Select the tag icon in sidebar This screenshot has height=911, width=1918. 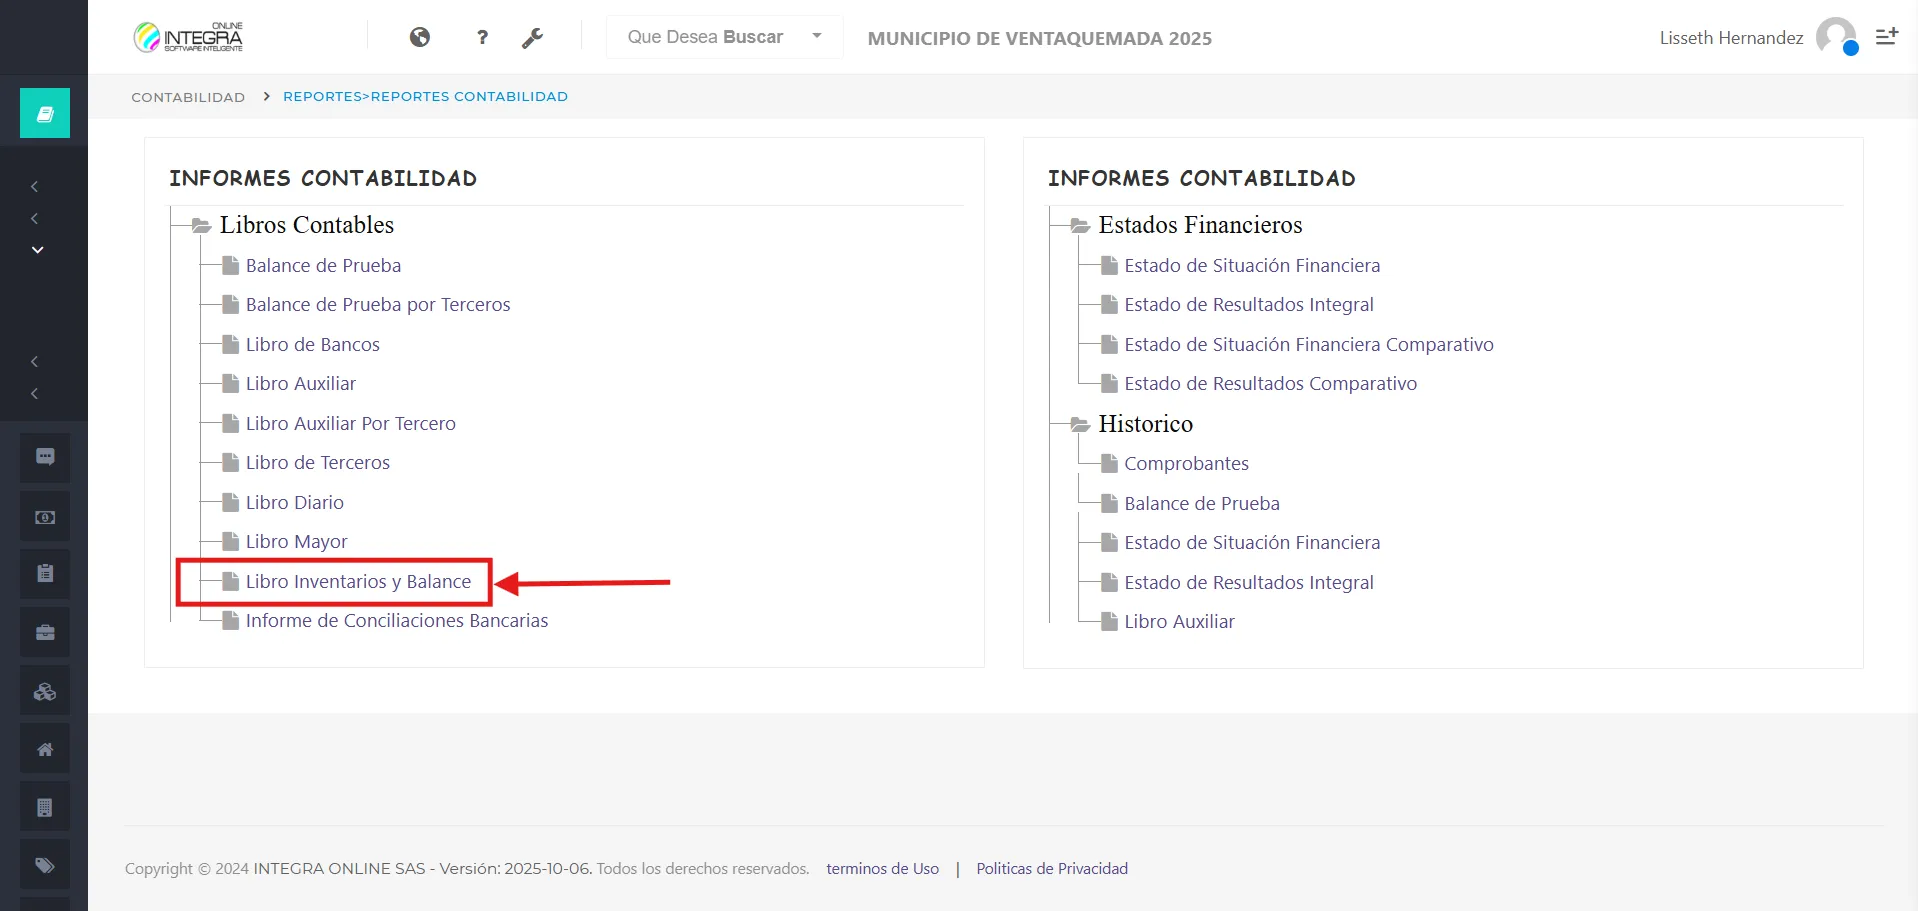(44, 864)
